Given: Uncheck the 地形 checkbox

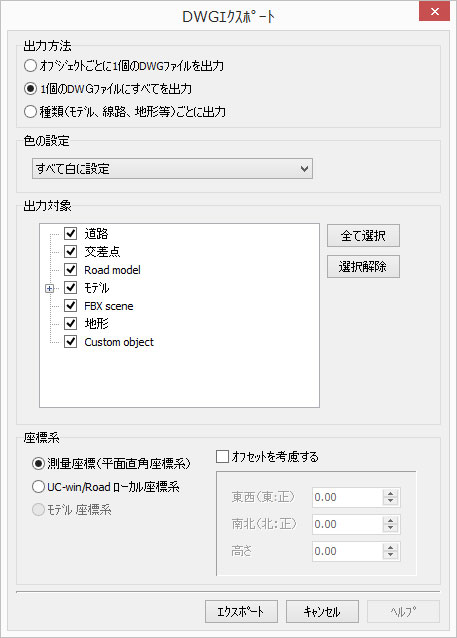Looking at the screenshot, I should click(70, 323).
